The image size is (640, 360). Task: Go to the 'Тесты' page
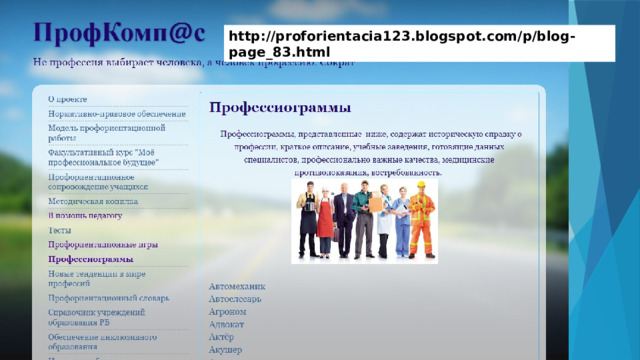pyautogui.click(x=60, y=230)
